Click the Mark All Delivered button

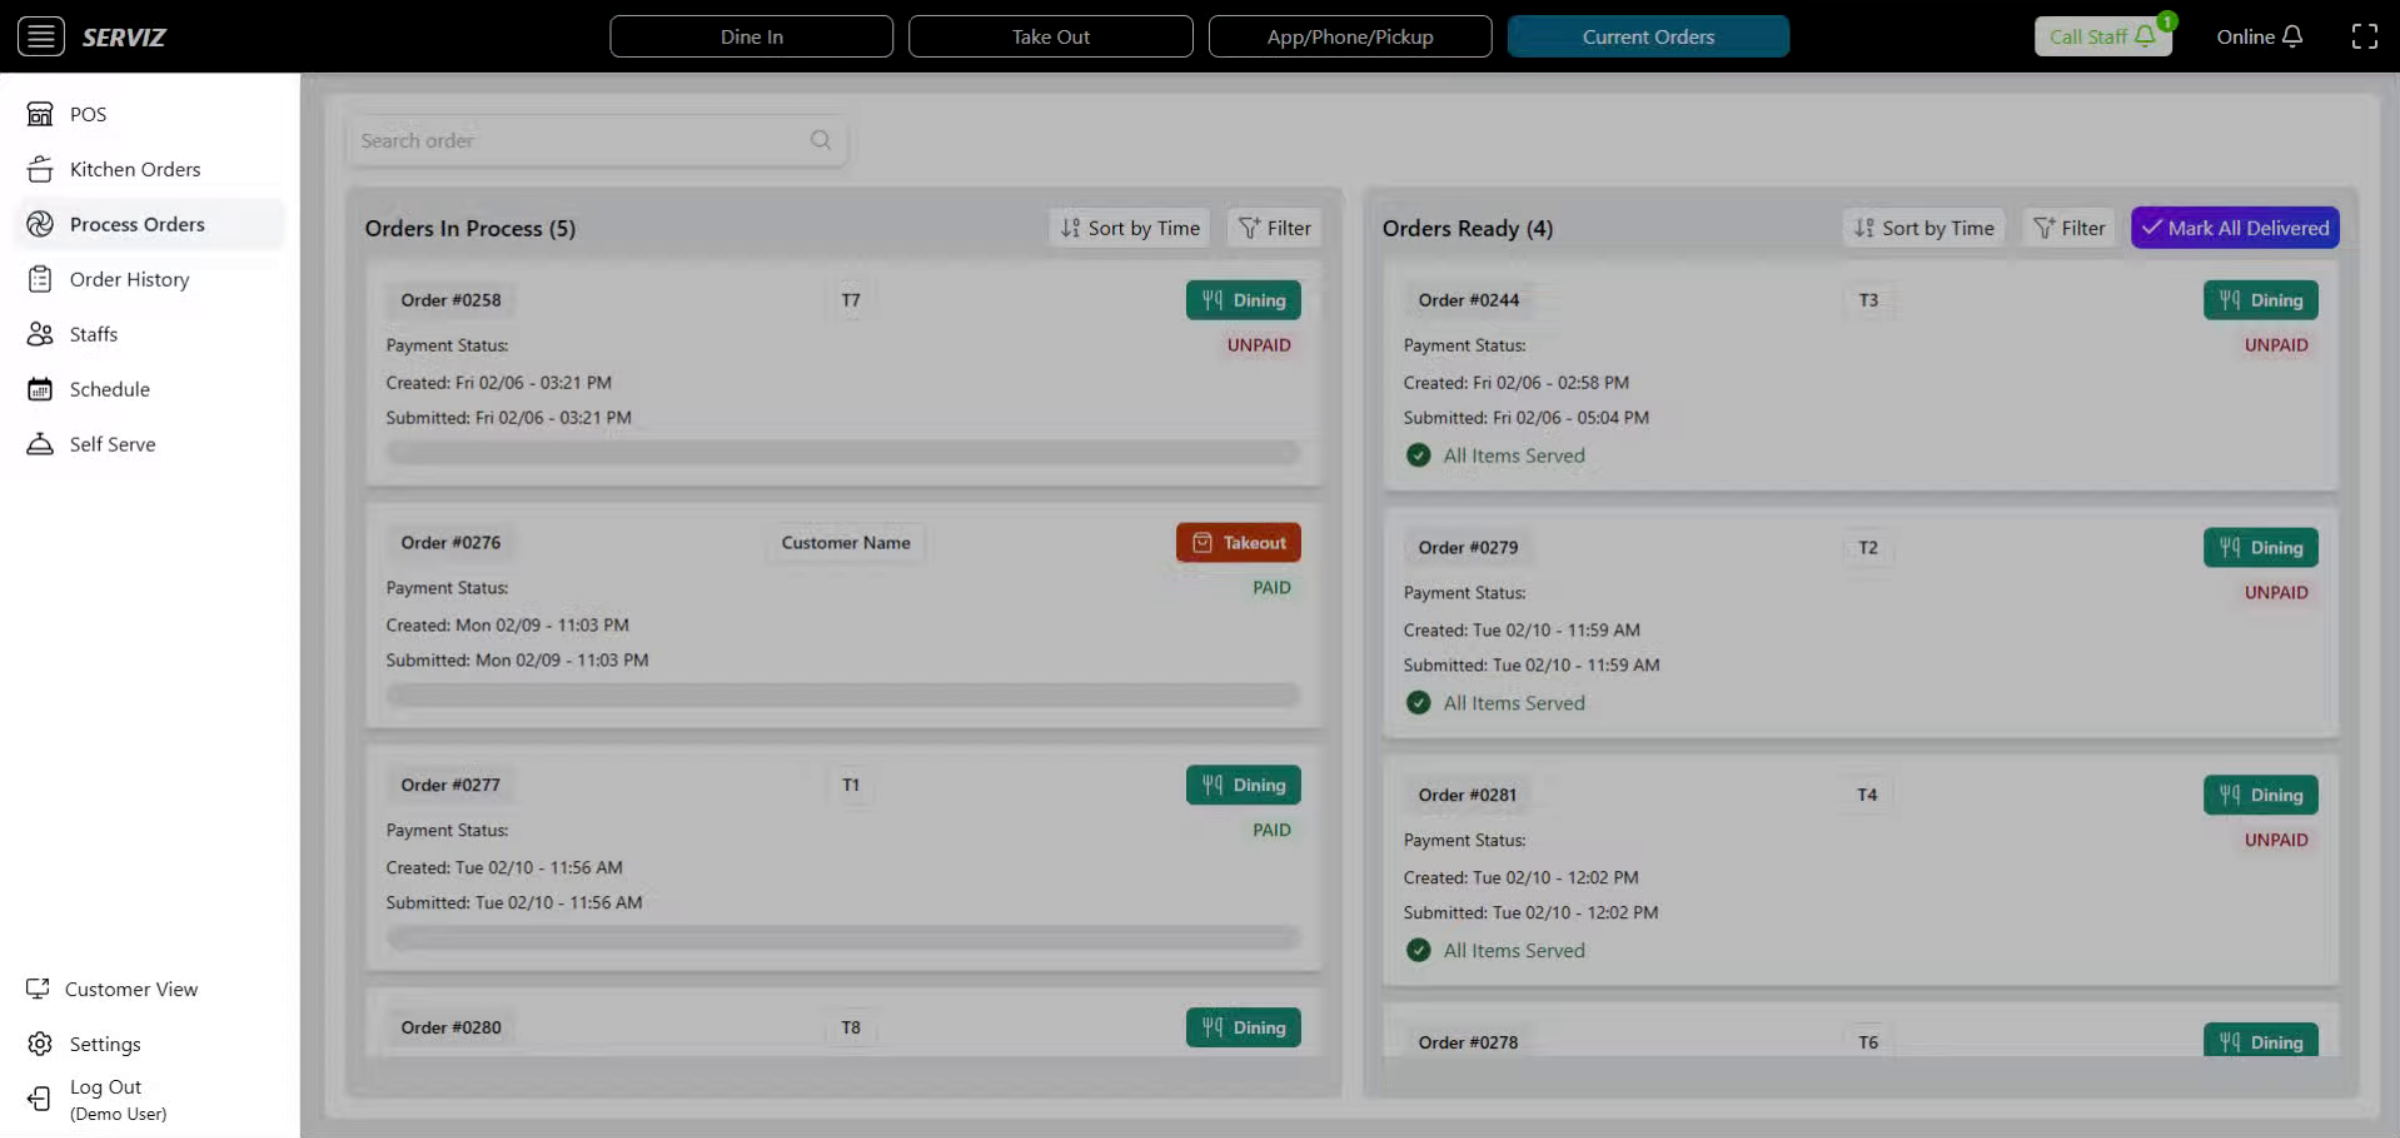pyautogui.click(x=2235, y=228)
